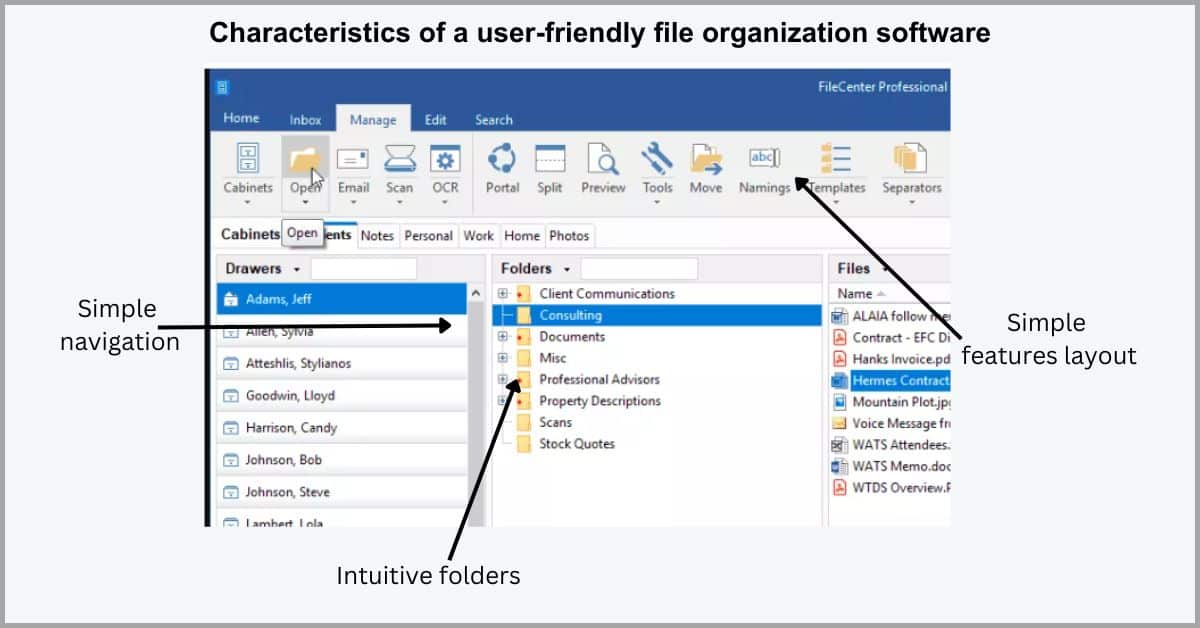Click the folder icon beside Stock Quotes
This screenshot has width=1200, height=628.
click(524, 444)
